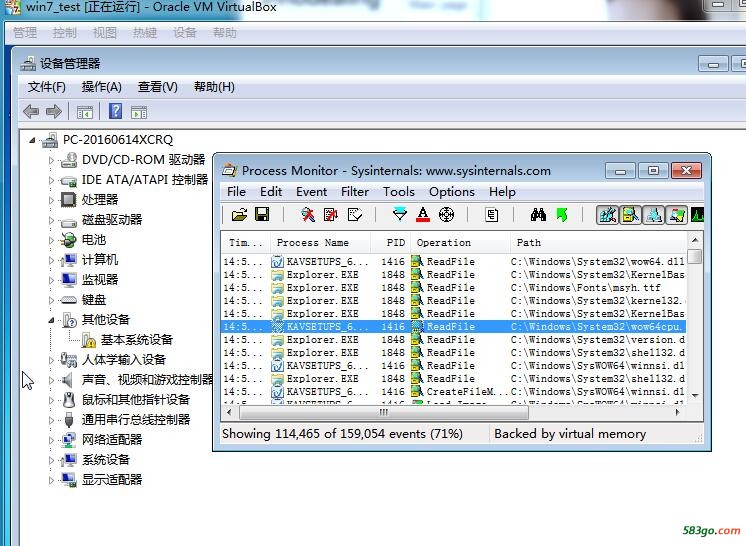Select the 通用串行总线控制器 category
Screen dimensions: 746x546
point(136,419)
